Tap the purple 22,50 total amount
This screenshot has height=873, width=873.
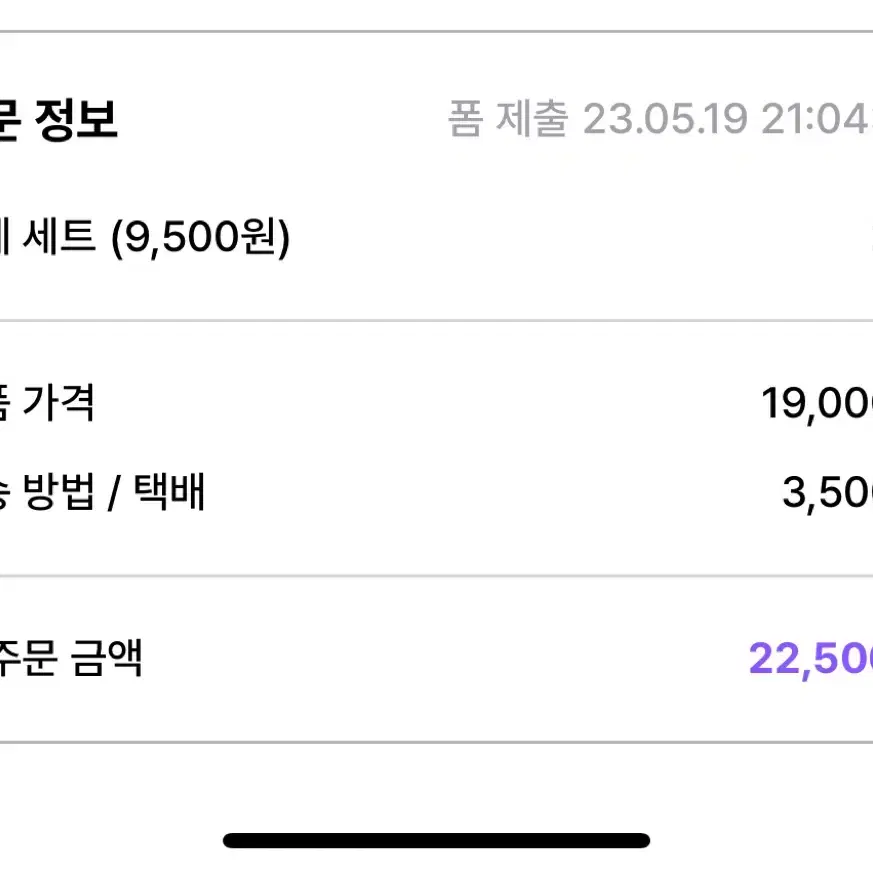(811, 659)
